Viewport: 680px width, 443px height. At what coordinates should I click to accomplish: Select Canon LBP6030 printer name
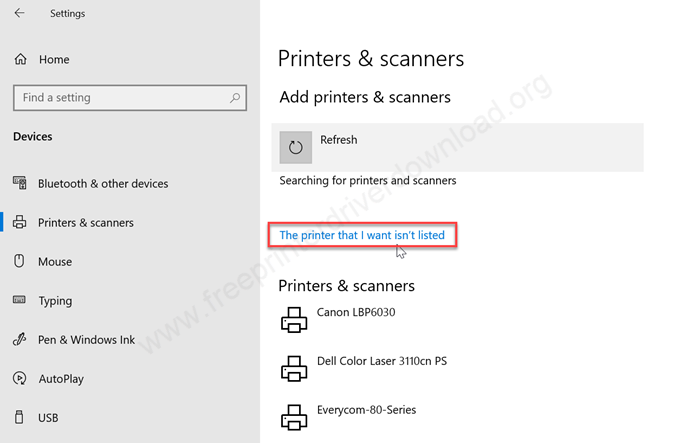tap(356, 313)
